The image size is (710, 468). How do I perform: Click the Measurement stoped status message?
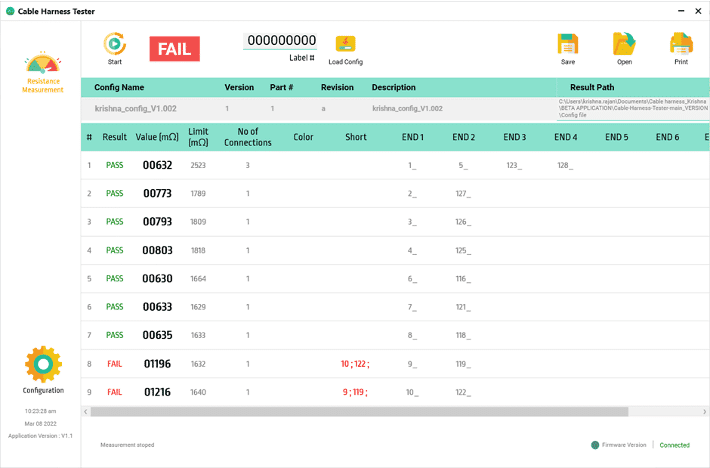127,445
